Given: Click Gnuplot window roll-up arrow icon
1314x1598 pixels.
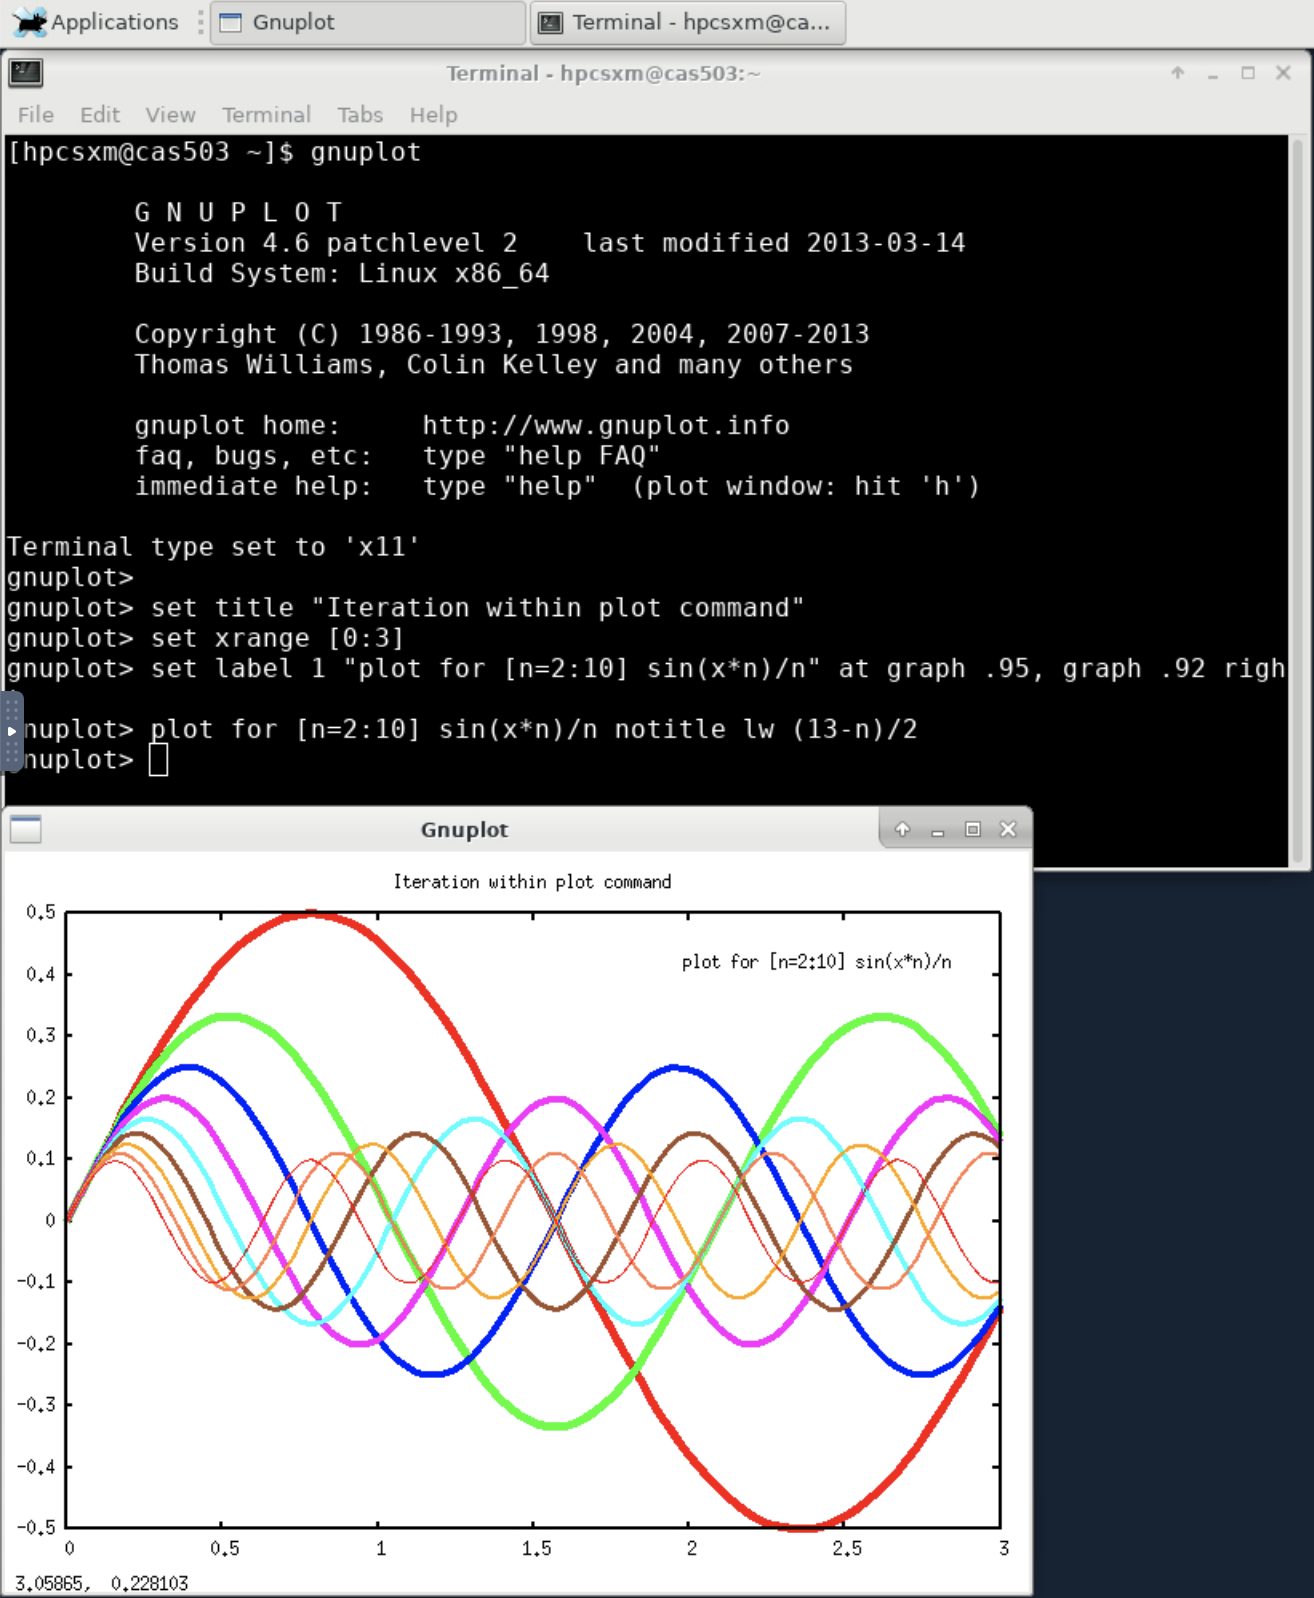Looking at the screenshot, I should [x=902, y=829].
